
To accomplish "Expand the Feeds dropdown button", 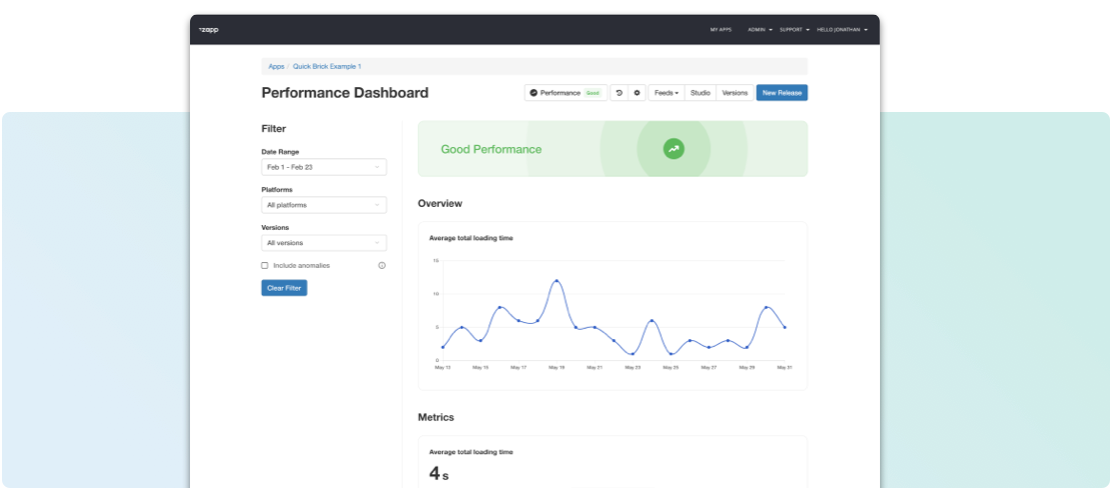I will tap(666, 93).
